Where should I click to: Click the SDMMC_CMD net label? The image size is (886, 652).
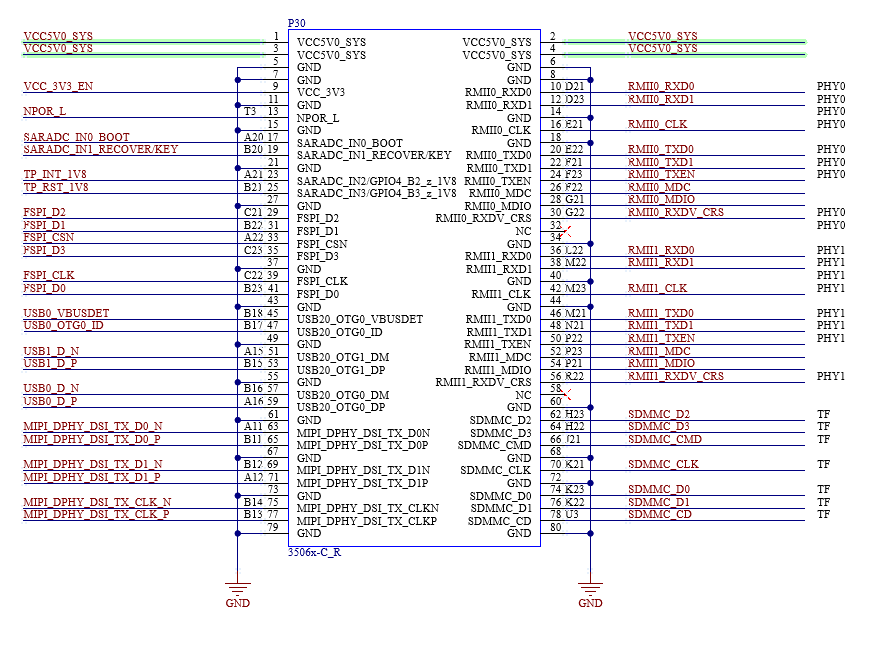(665, 439)
